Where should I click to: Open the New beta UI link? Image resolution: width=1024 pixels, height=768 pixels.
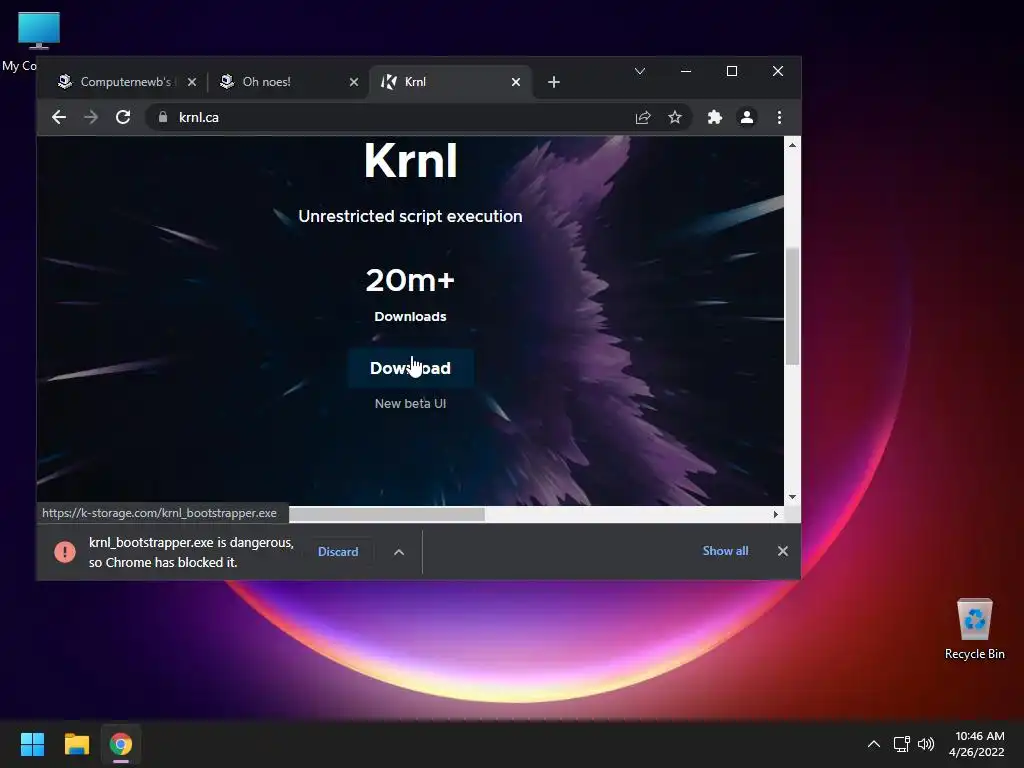[410, 404]
